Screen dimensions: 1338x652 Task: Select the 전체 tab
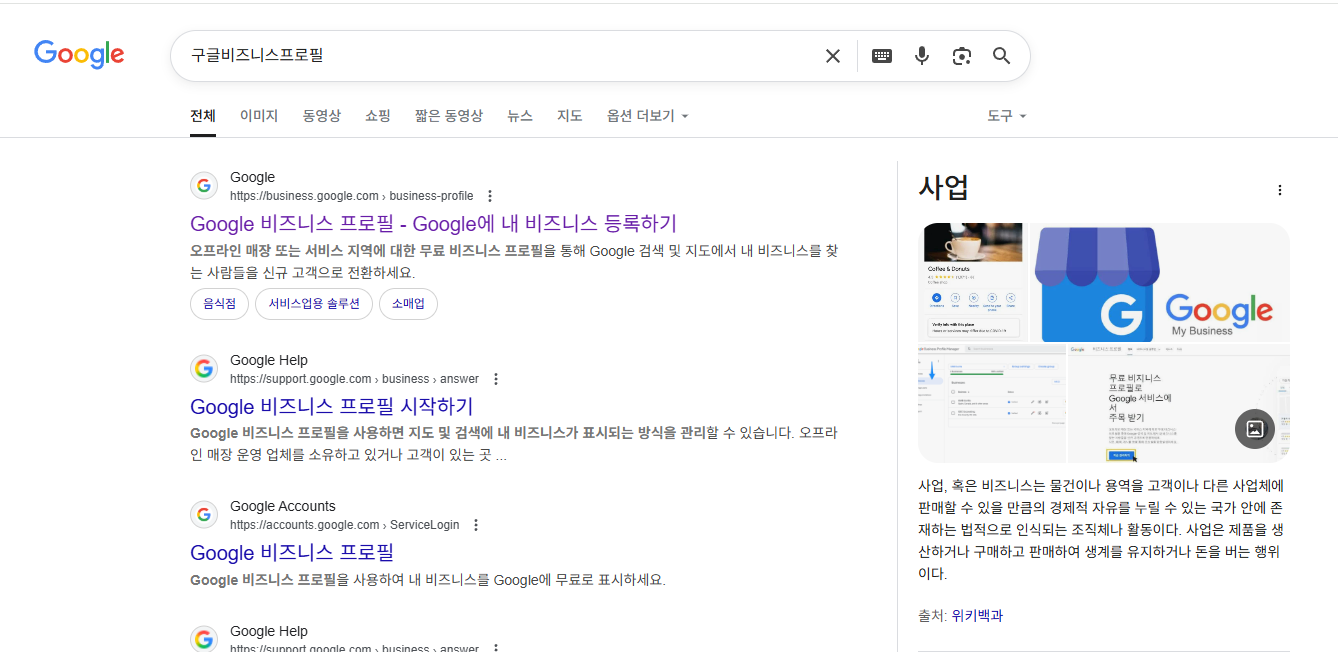pyautogui.click(x=203, y=116)
